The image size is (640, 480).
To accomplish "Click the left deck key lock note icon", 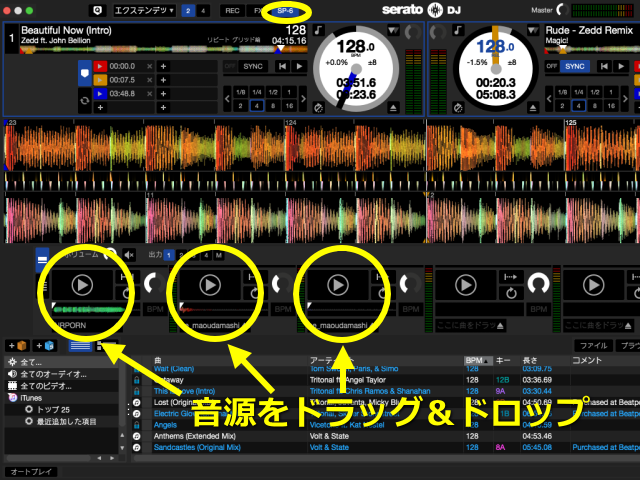I will (317, 31).
